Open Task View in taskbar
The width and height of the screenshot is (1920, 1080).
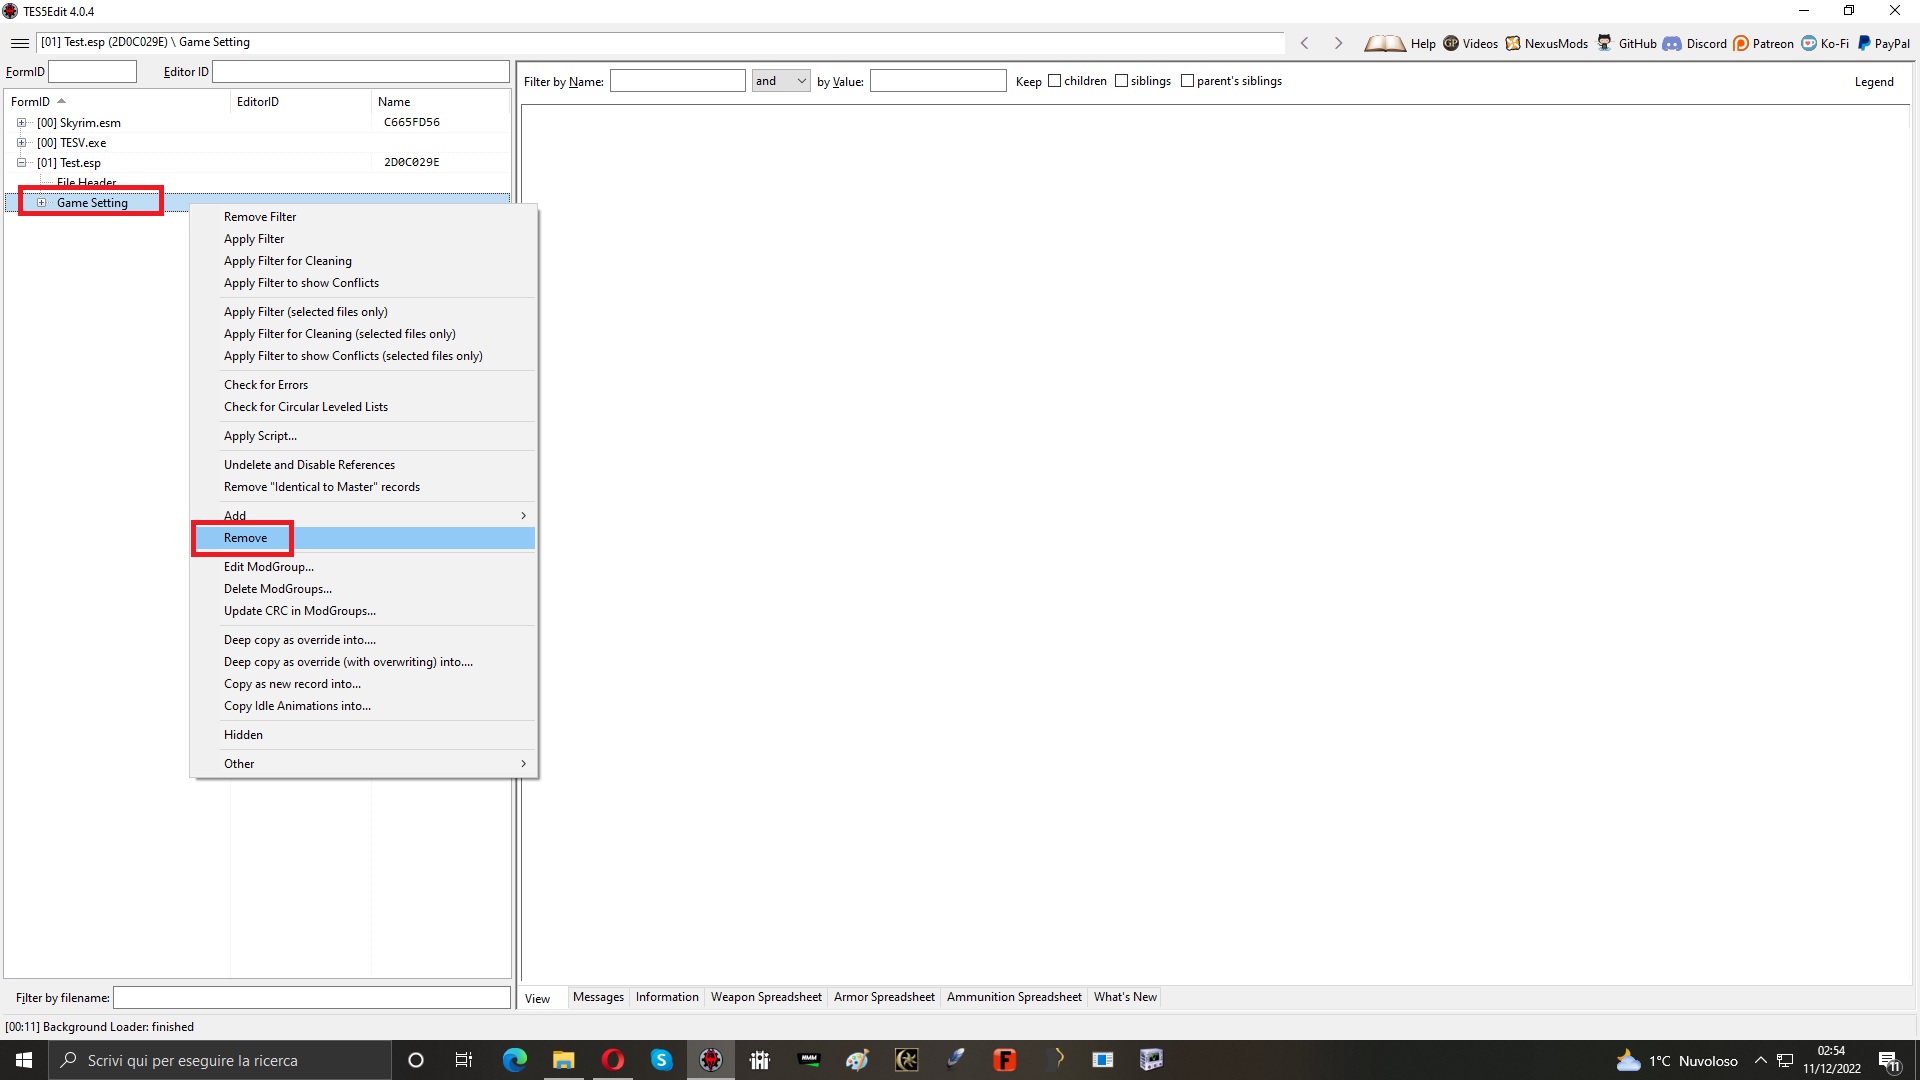pos(464,1060)
